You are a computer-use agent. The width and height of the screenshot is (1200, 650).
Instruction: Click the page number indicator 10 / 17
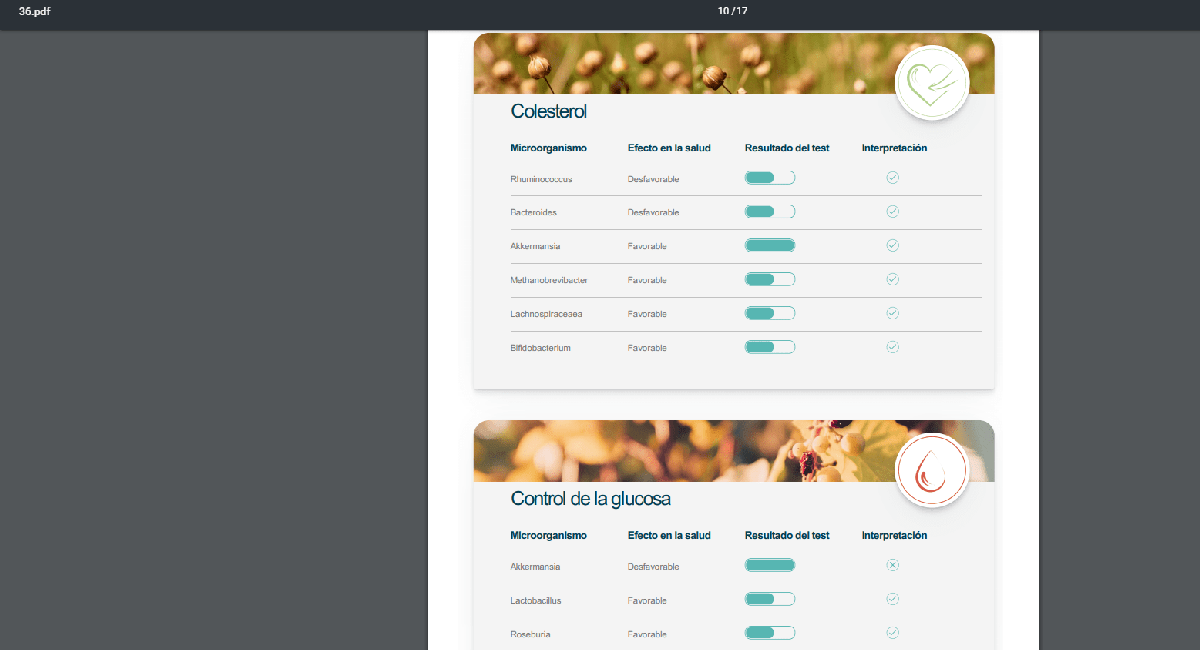[733, 11]
